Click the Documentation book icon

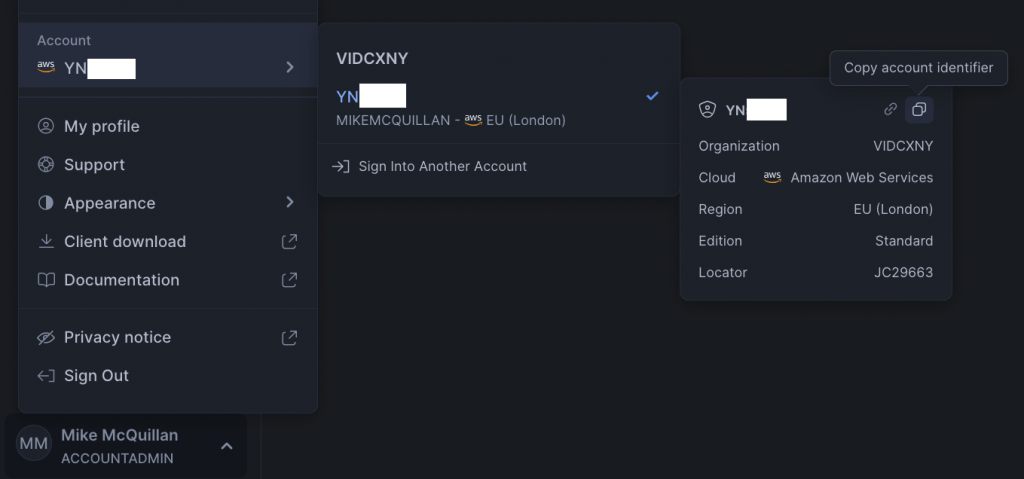coord(46,280)
